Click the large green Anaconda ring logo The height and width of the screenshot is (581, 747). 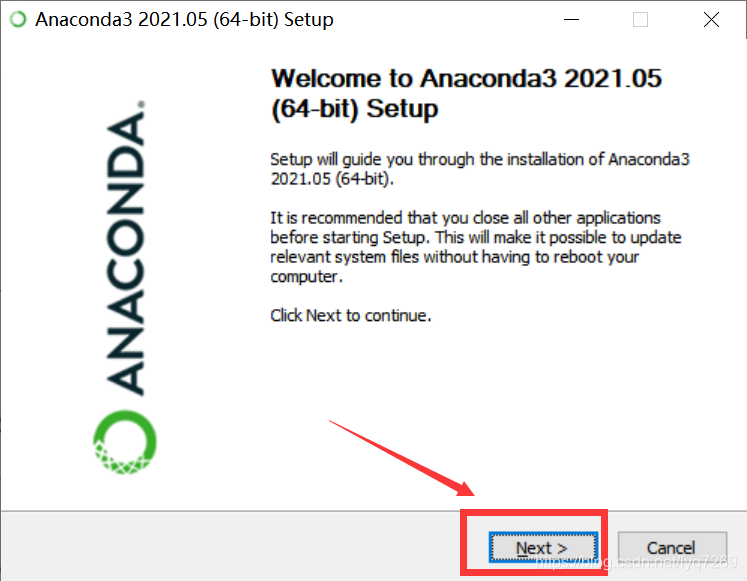point(125,442)
